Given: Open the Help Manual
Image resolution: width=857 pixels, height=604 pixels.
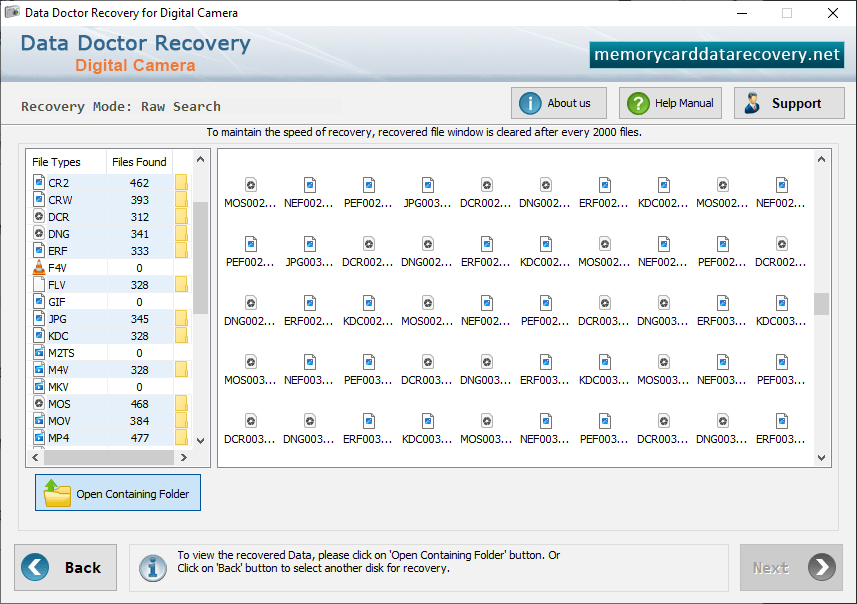Looking at the screenshot, I should click(670, 103).
